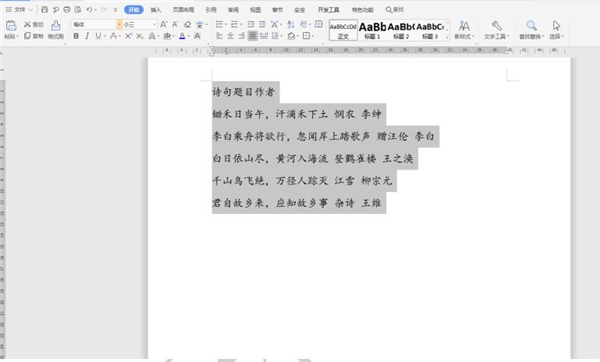The width and height of the screenshot is (600, 362).
Task: Toggle strikethrough red A button
Action: point(113,36)
